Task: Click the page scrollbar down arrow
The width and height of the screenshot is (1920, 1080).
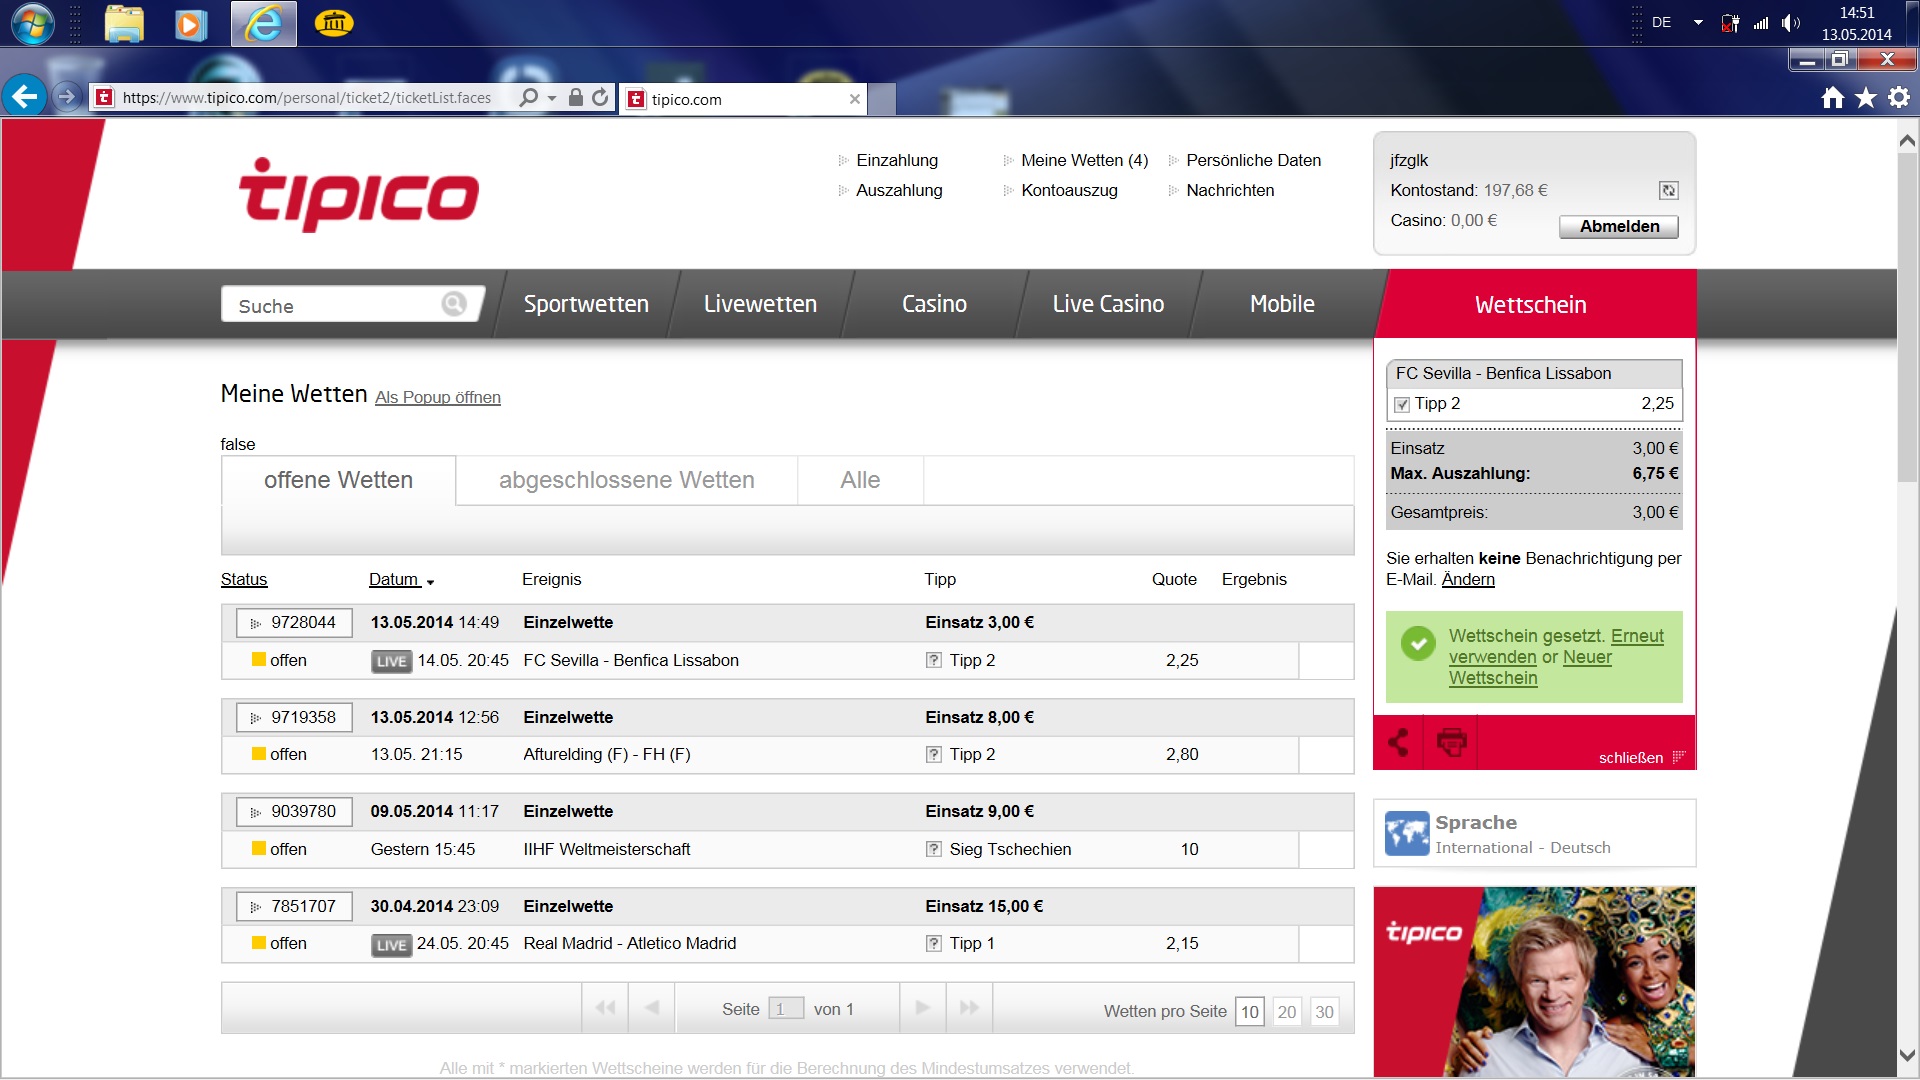Action: [x=1907, y=1056]
